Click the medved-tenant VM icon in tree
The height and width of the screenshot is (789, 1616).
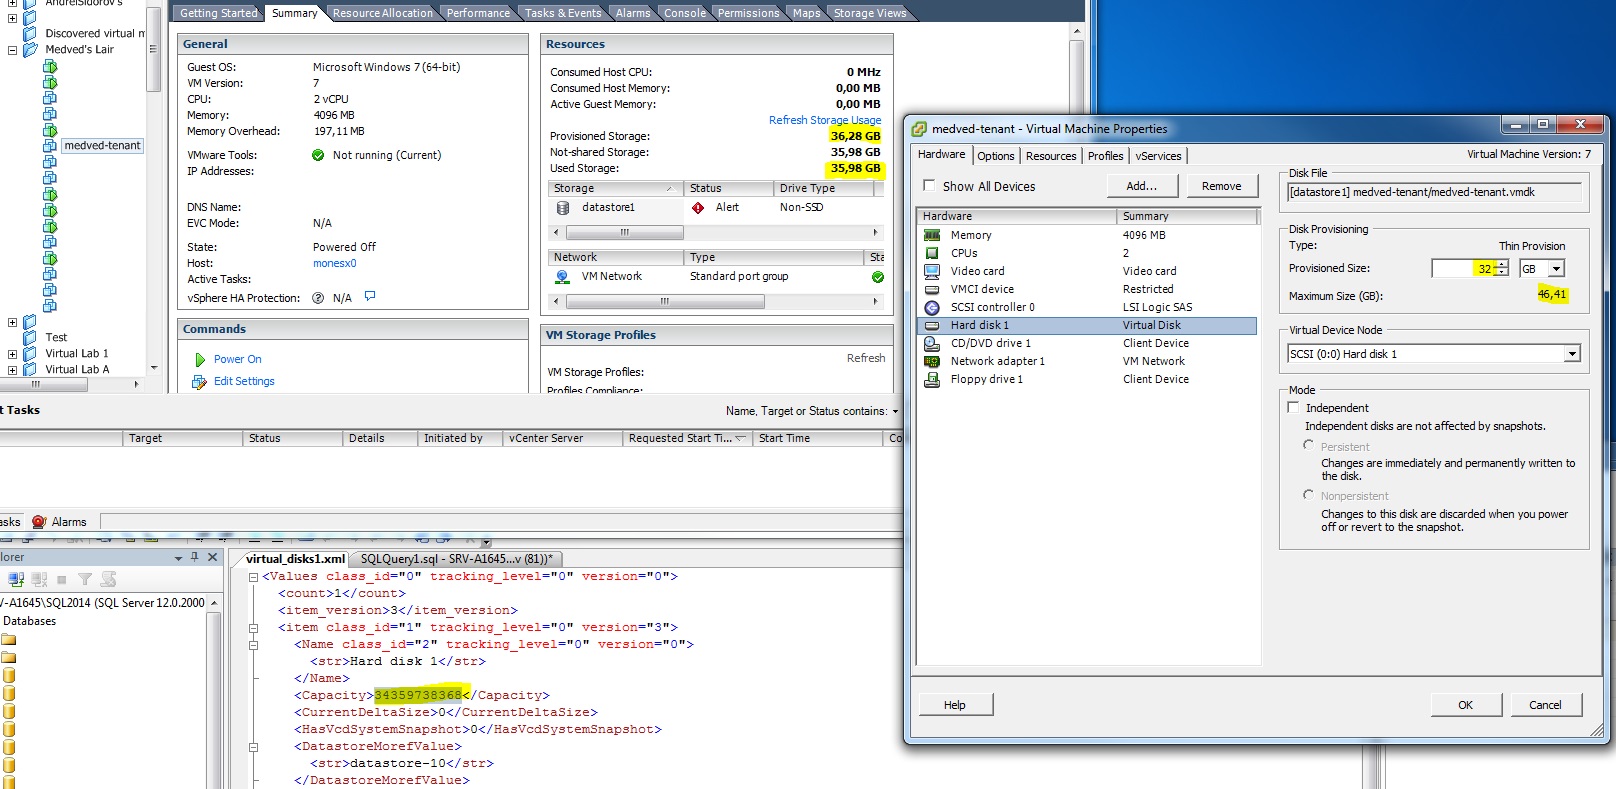pos(49,146)
